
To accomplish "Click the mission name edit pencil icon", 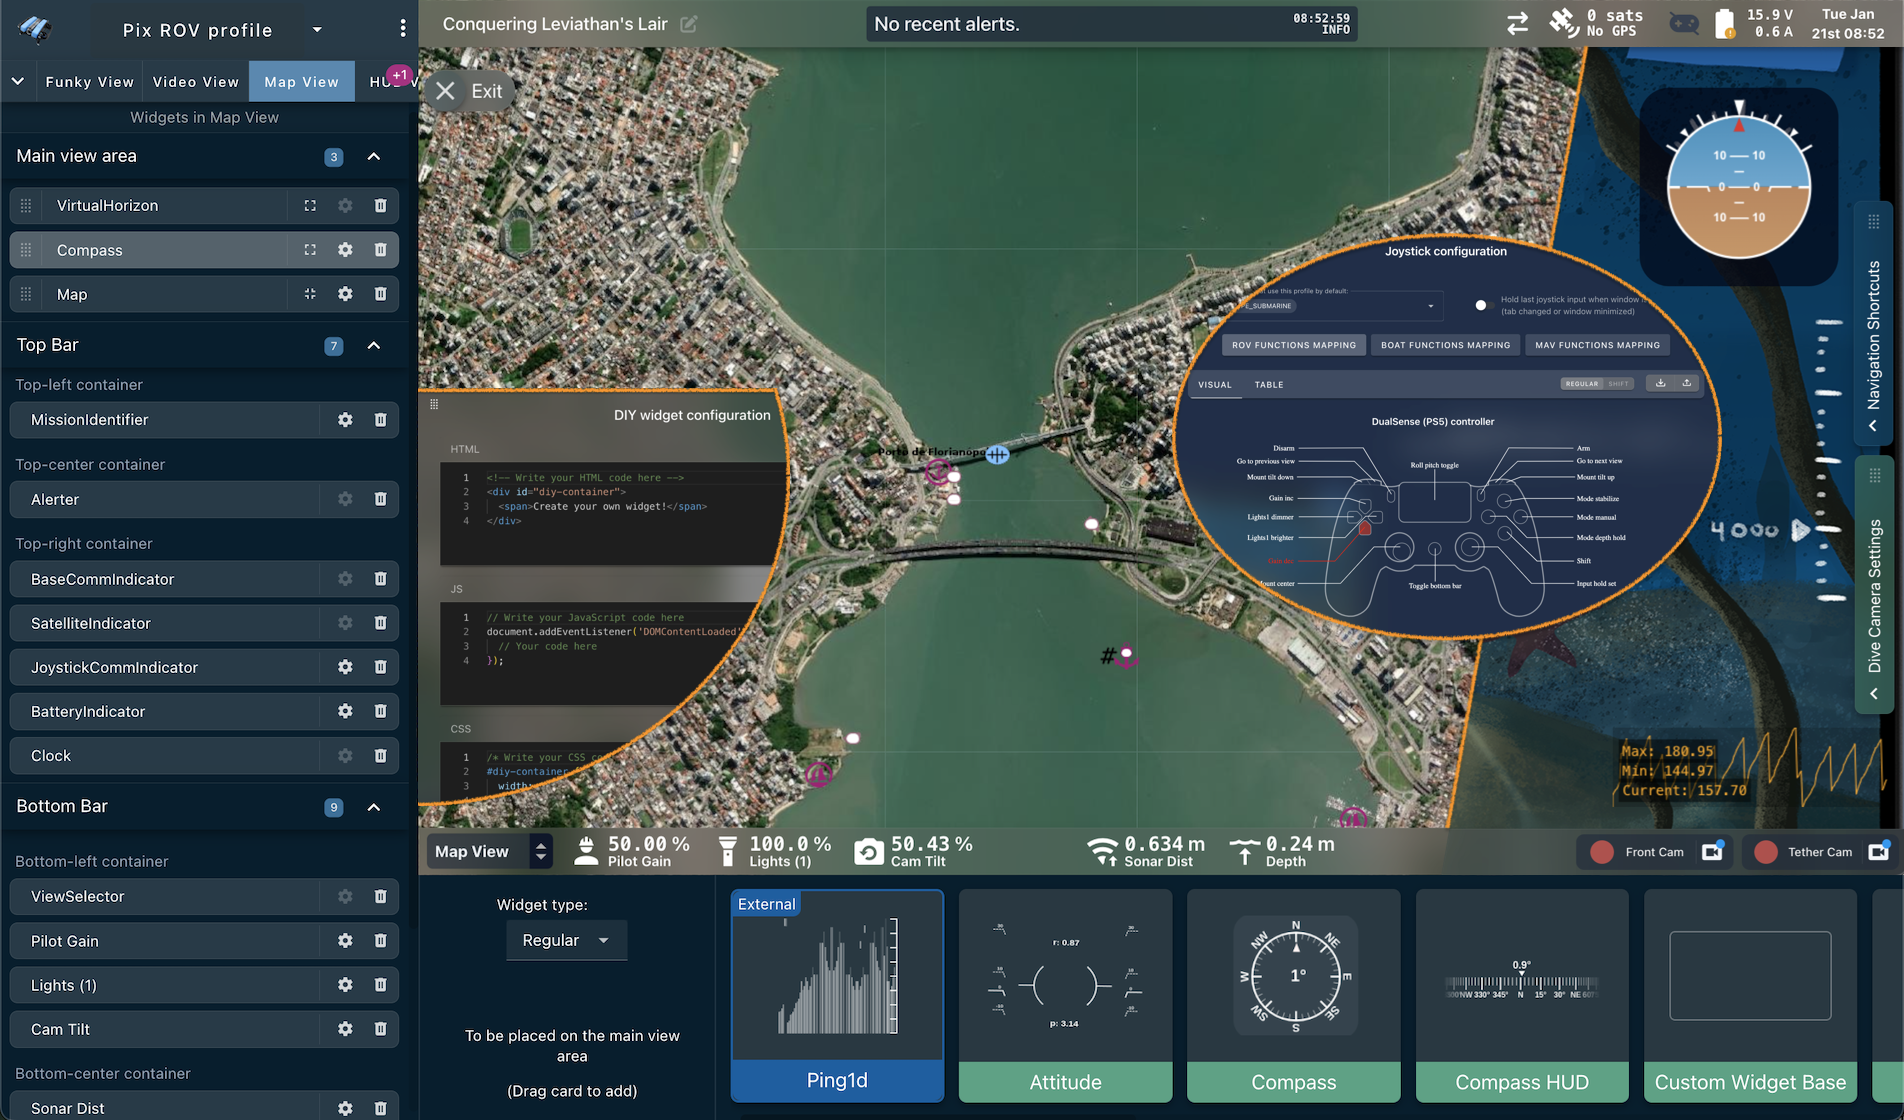I will (x=689, y=24).
